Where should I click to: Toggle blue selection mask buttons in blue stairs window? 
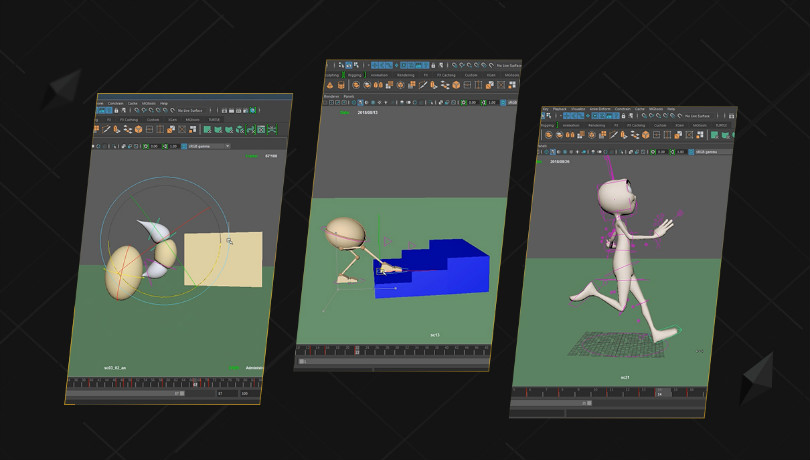tap(414, 65)
